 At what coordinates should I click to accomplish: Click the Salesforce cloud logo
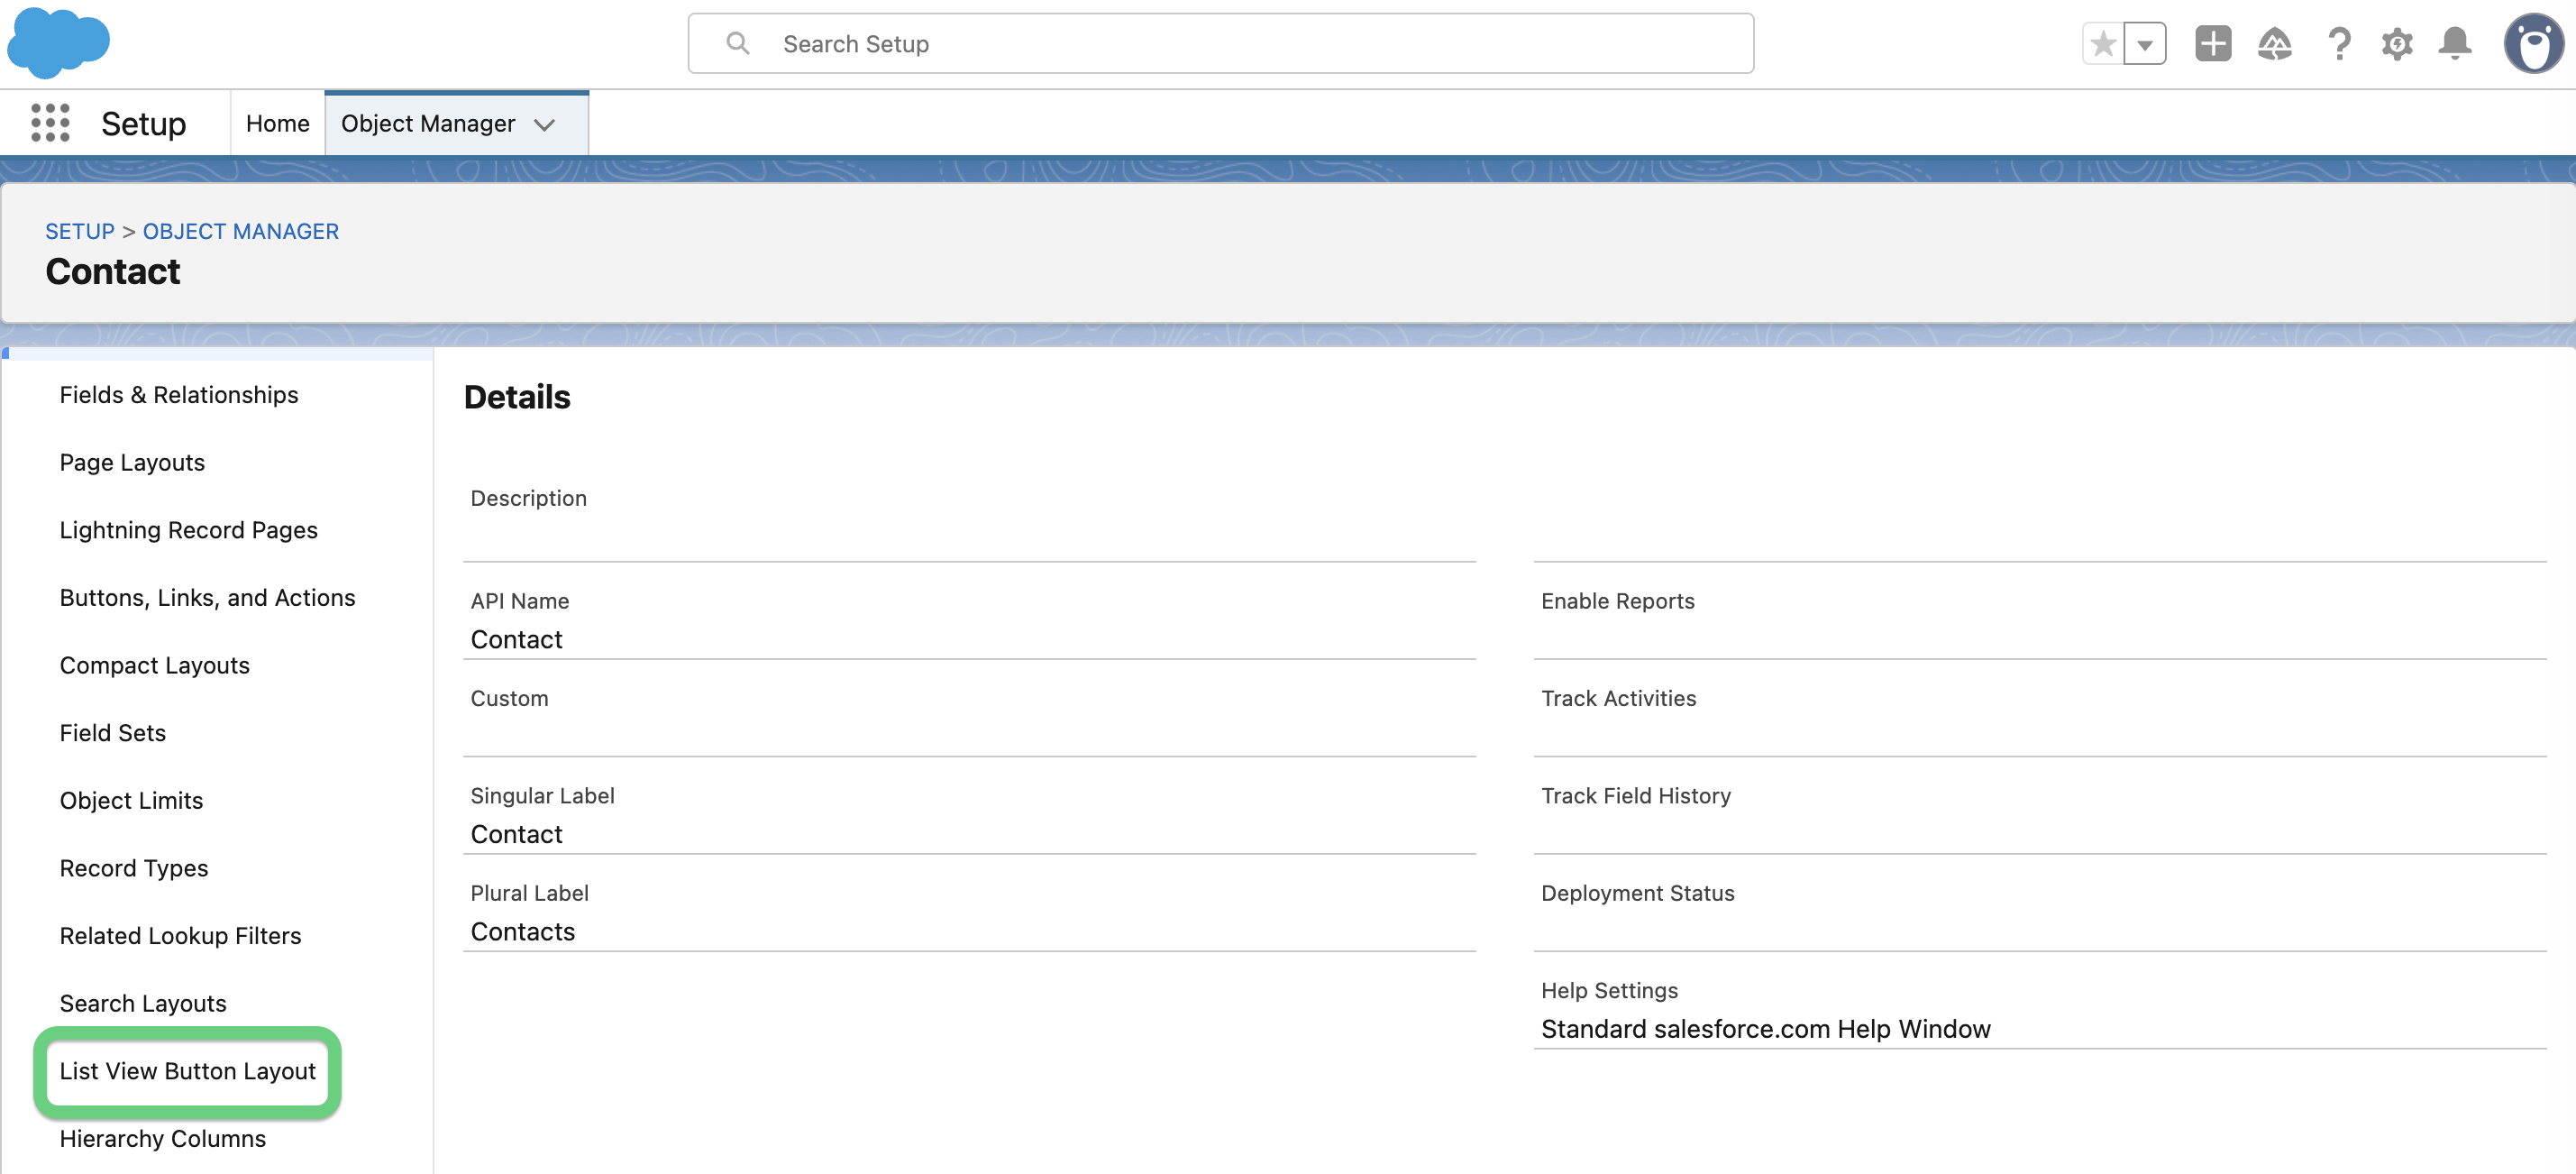58,42
